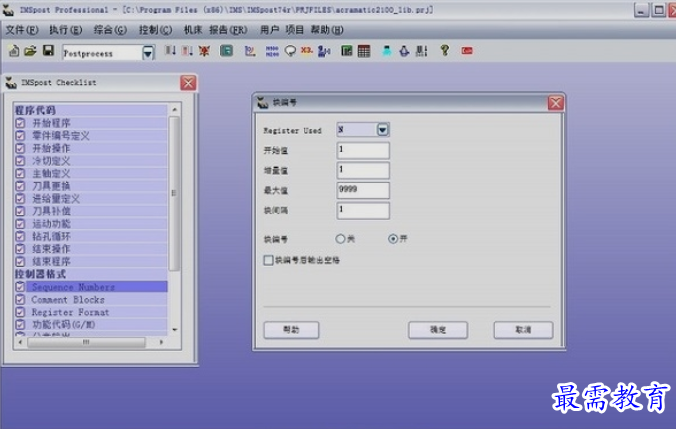Image resolution: width=676 pixels, height=429 pixels.
Task: Click the save floppy disk icon
Action: [47, 51]
